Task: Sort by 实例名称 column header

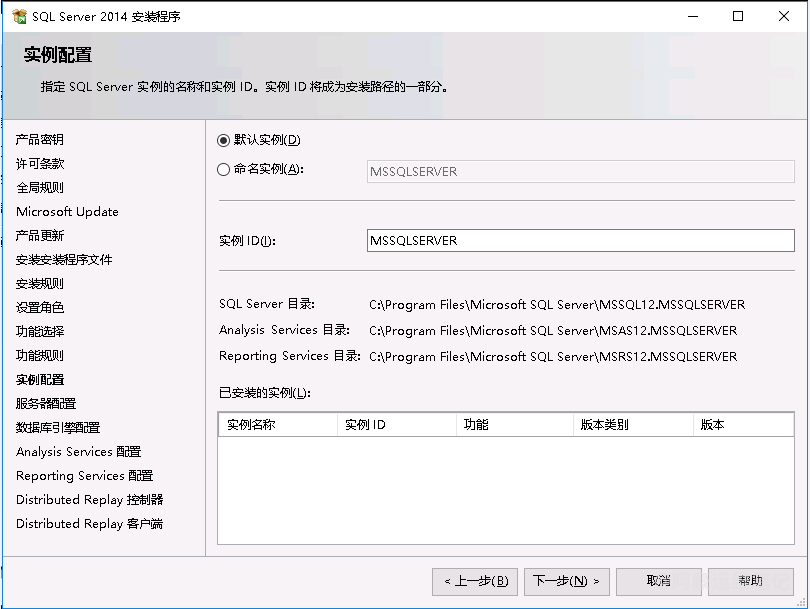Action: pyautogui.click(x=277, y=425)
